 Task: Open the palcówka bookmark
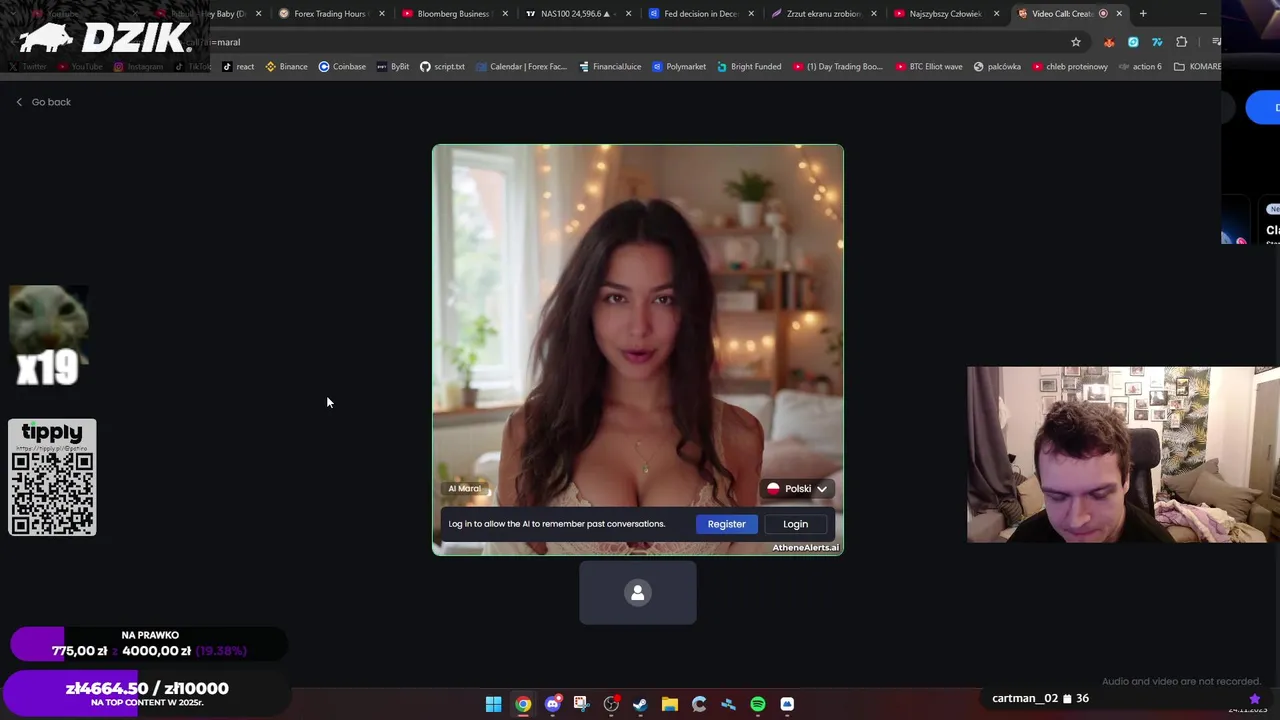tap(997, 67)
